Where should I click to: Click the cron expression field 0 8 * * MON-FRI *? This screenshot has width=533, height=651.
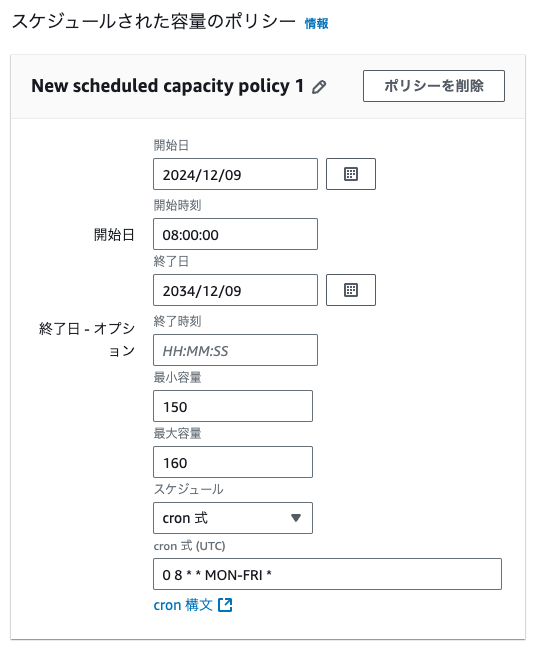click(x=328, y=574)
